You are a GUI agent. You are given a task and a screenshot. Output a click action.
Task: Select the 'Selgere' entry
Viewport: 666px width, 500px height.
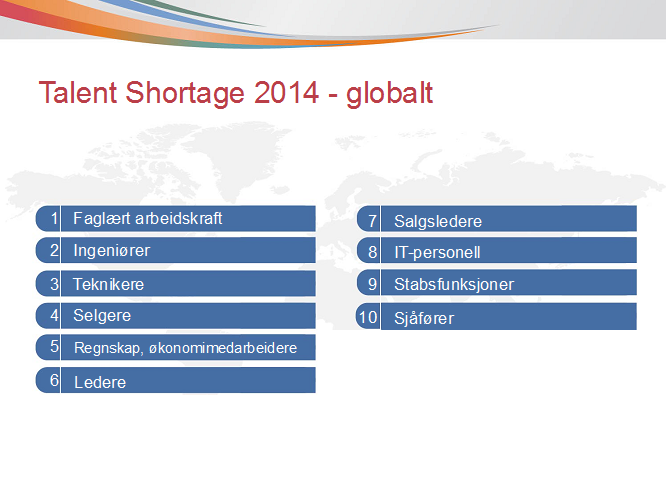tap(188, 316)
